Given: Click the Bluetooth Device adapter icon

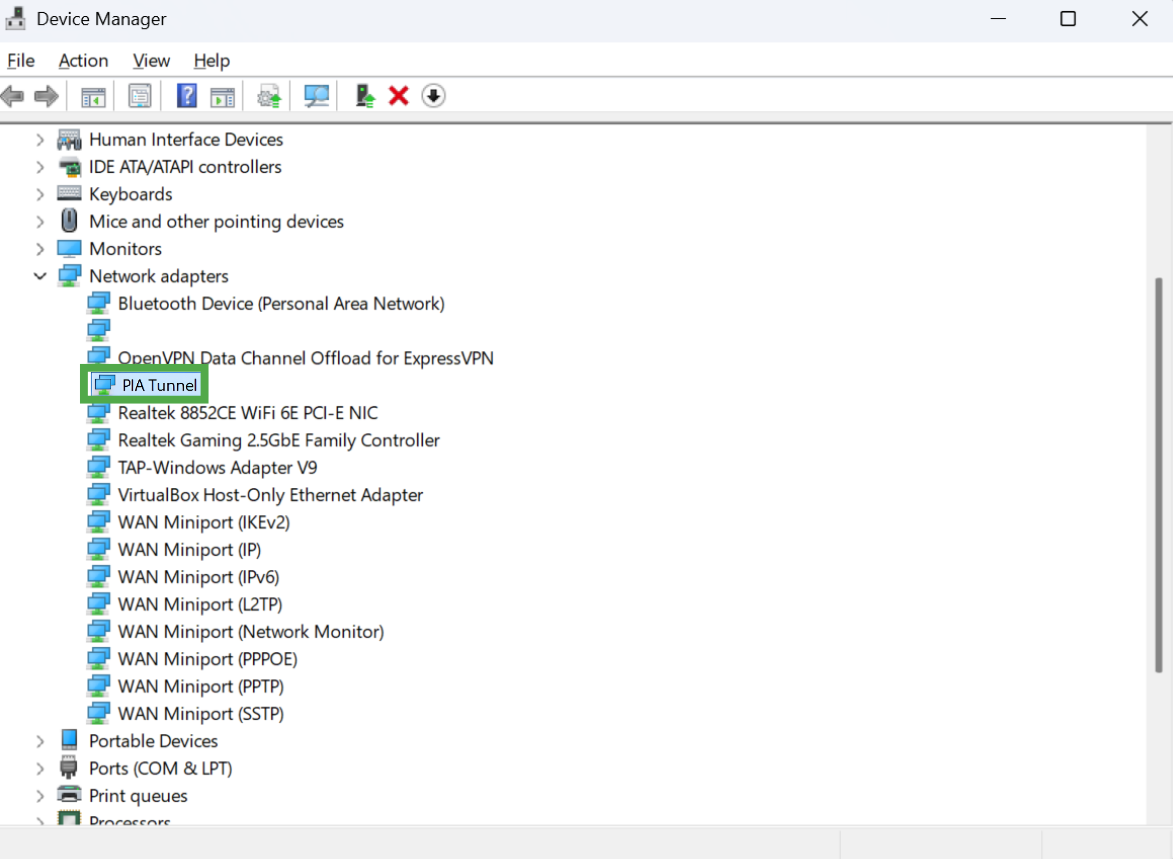Looking at the screenshot, I should click(x=99, y=303).
